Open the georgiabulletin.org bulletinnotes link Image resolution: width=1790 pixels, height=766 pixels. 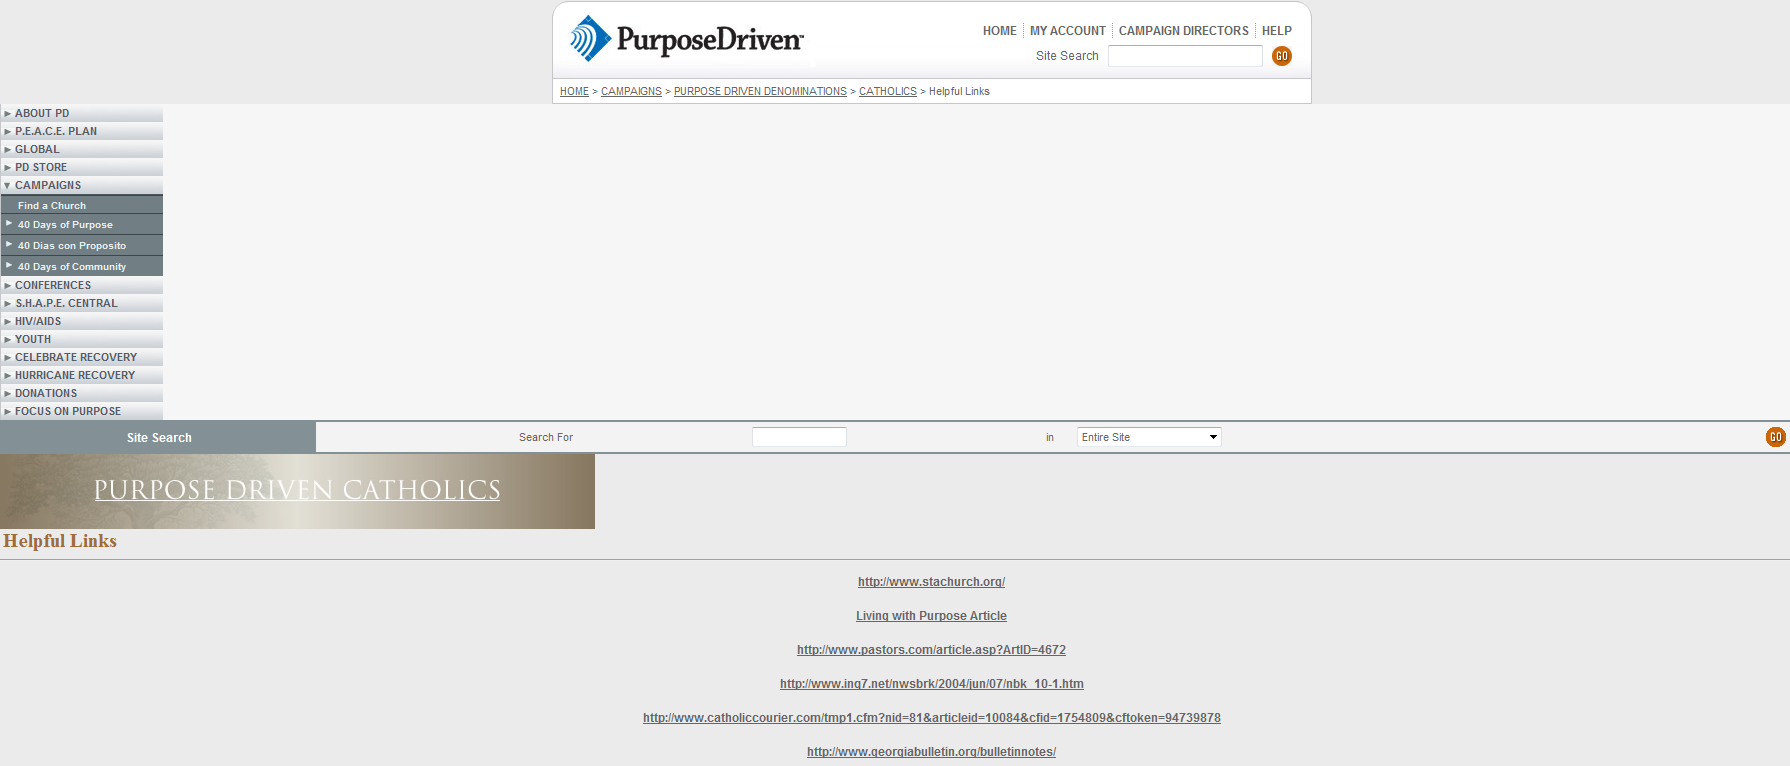click(x=931, y=752)
